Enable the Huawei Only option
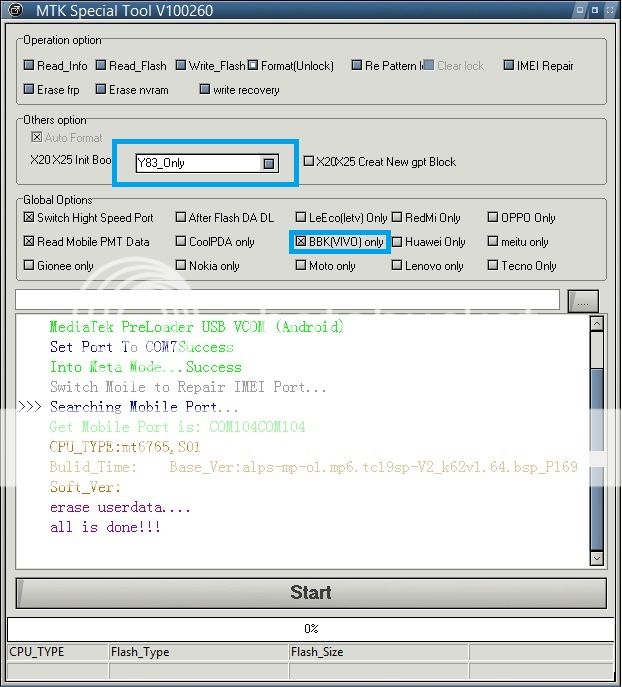Image resolution: width=622 pixels, height=687 pixels. point(397,242)
